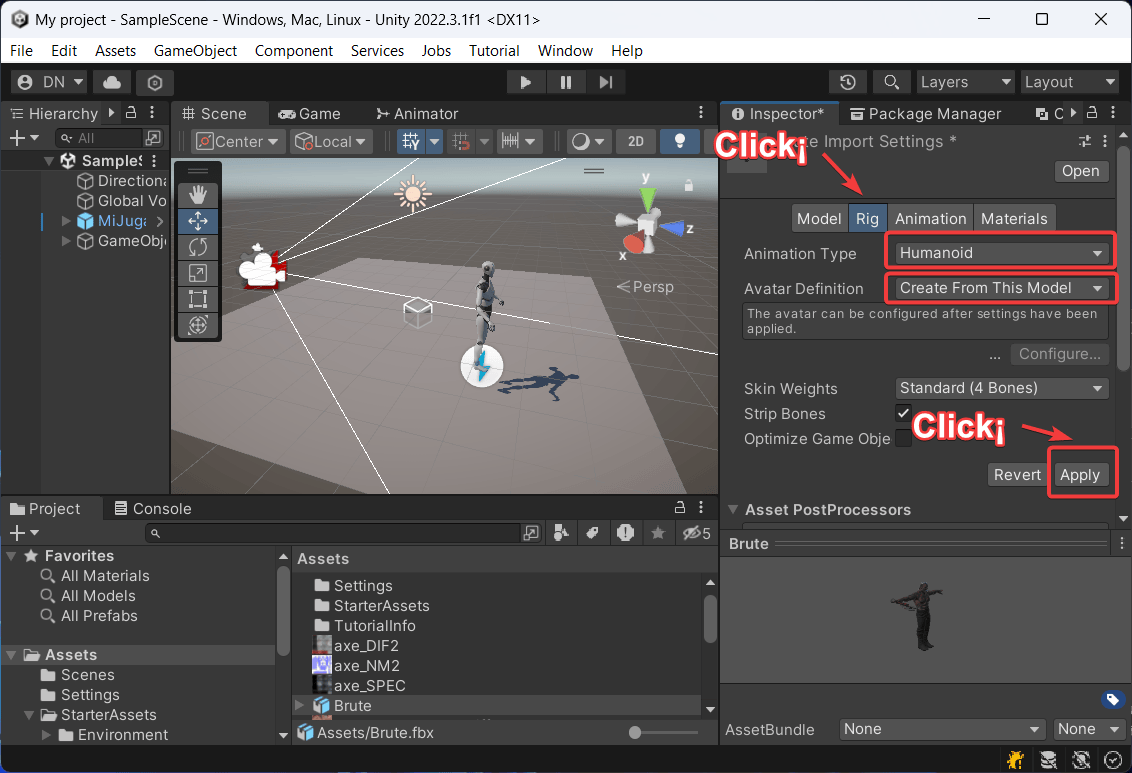Open the Undo History icon

click(x=848, y=82)
